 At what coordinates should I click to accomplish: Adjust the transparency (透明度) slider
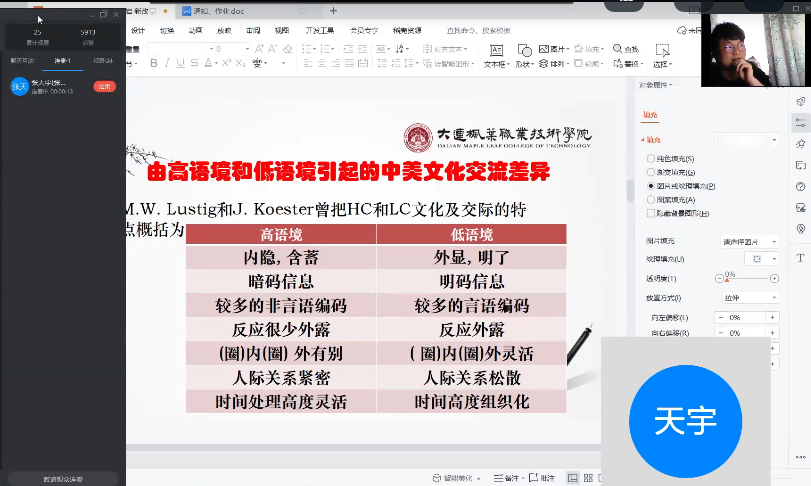pos(727,279)
